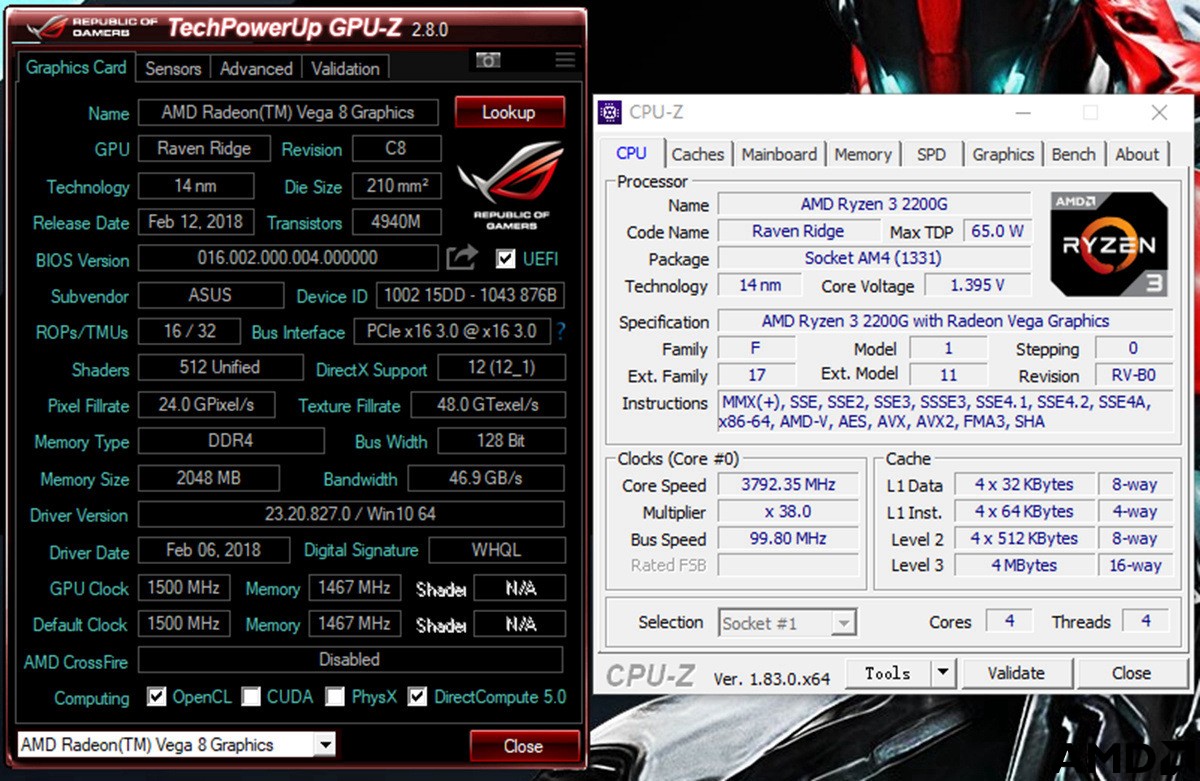Click the Core Speed value '3792.35 MHz'
The image size is (1200, 781).
click(x=786, y=485)
